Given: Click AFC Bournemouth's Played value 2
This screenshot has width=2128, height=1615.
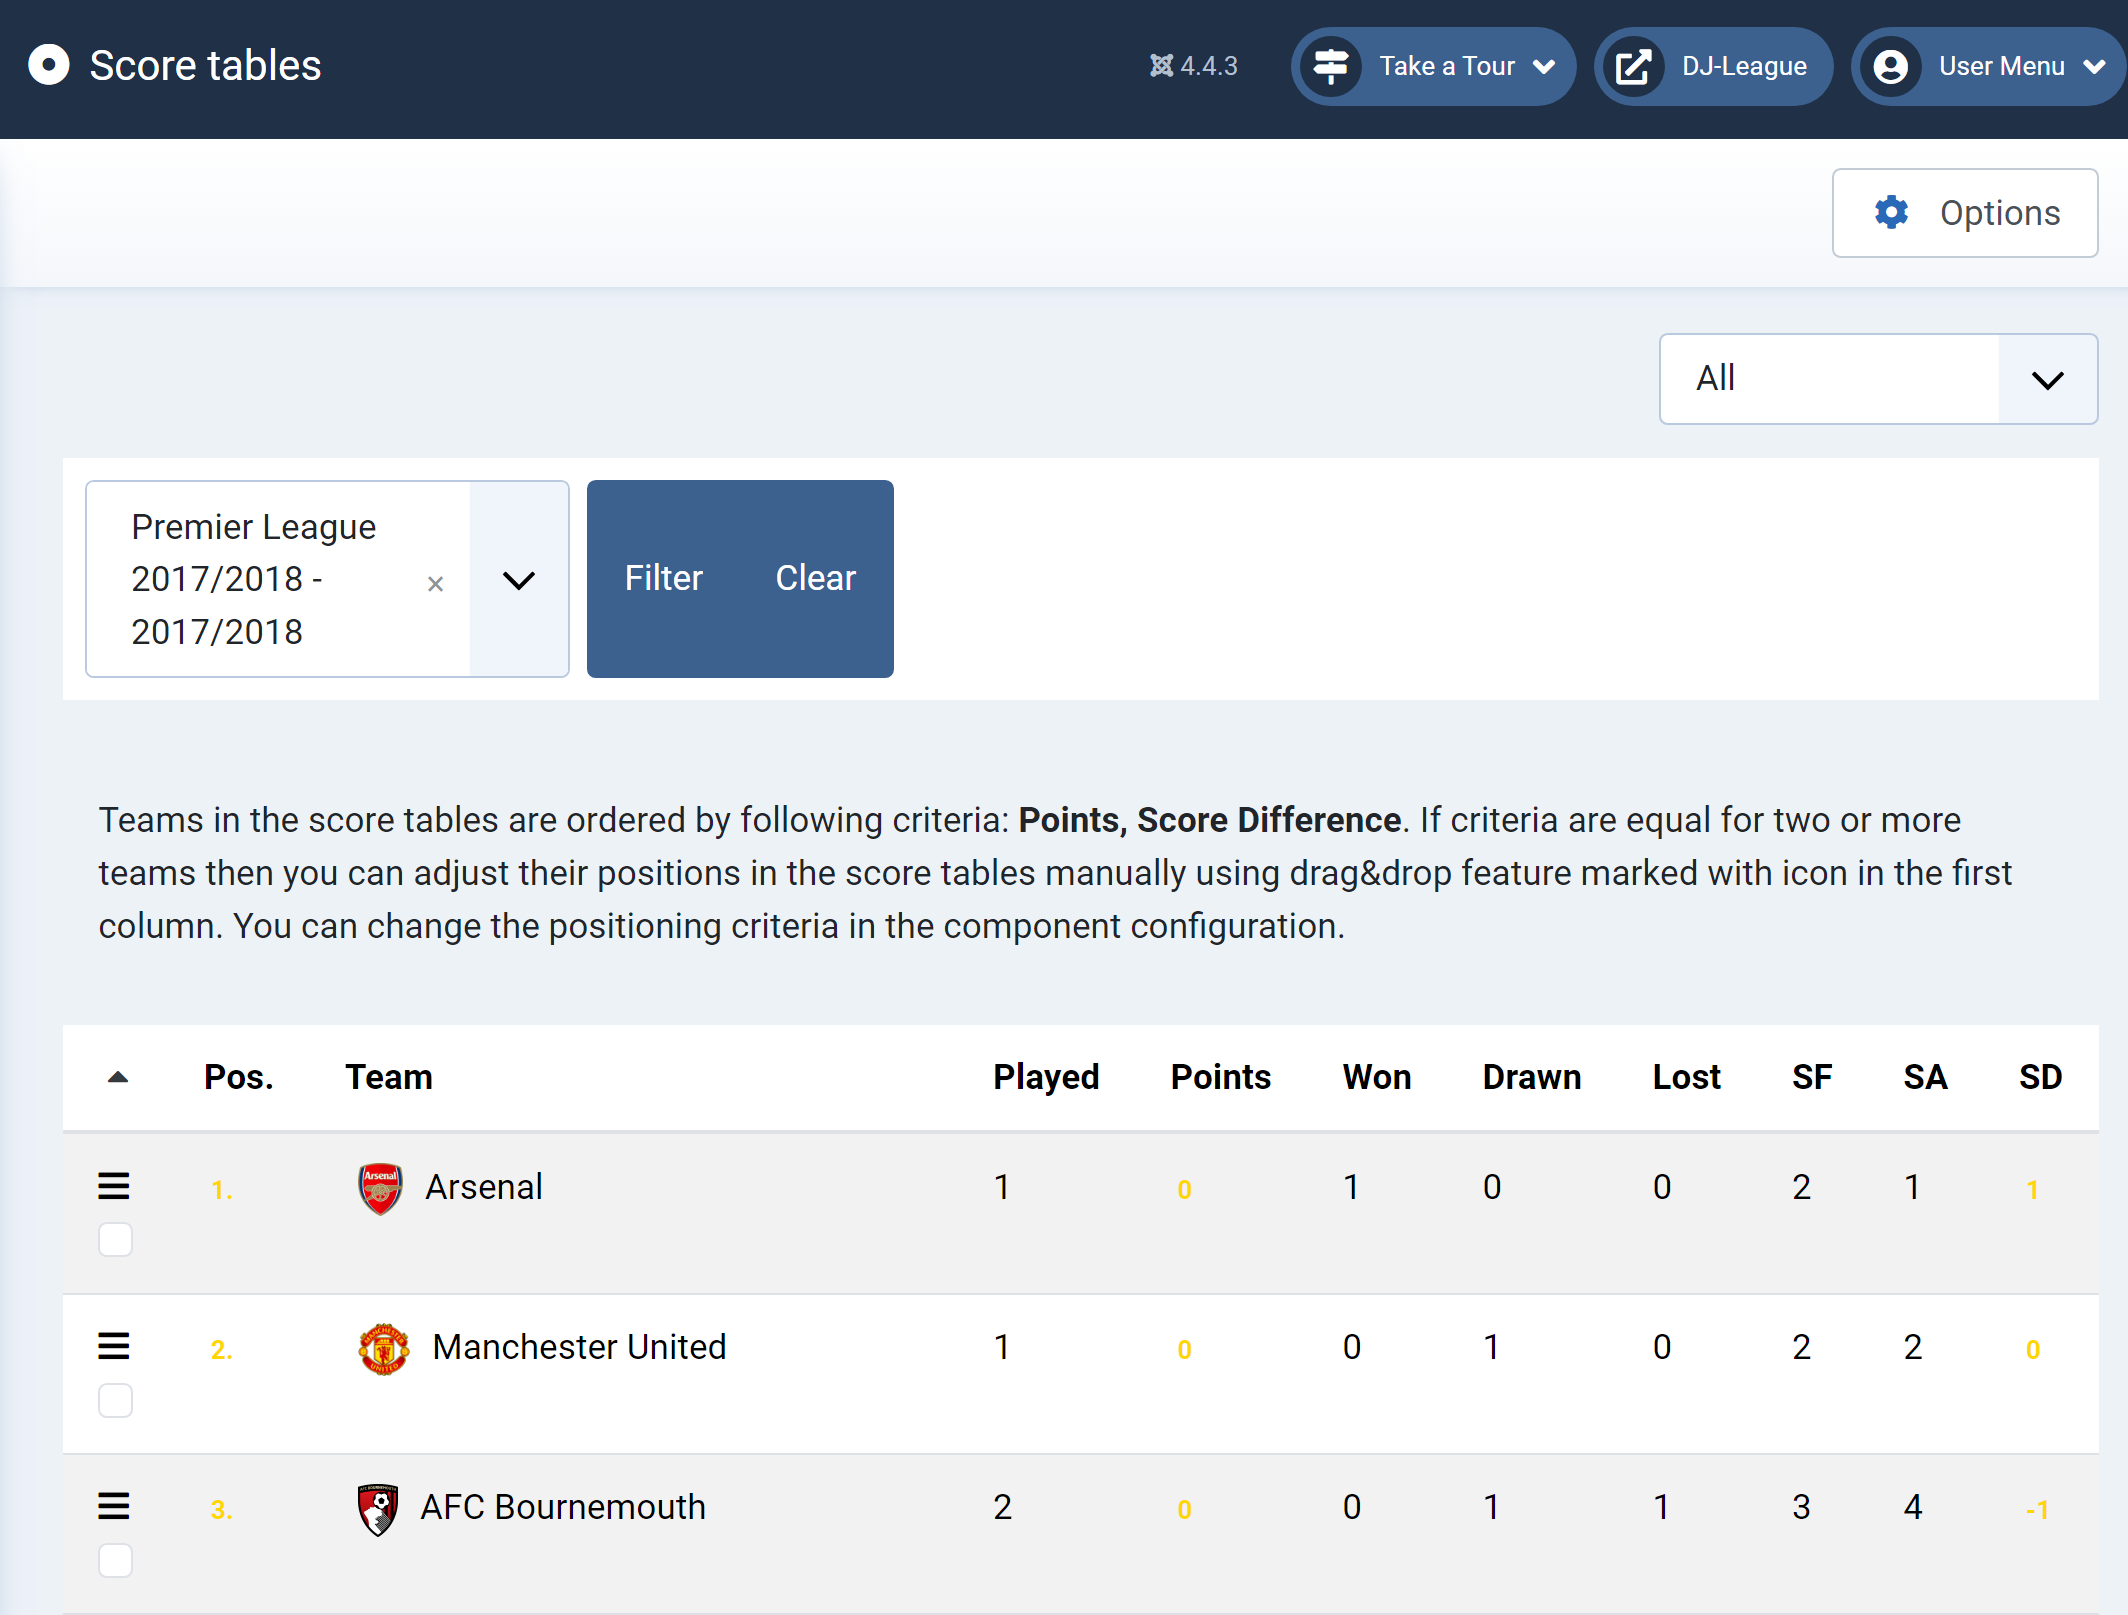Looking at the screenshot, I should [1003, 1507].
